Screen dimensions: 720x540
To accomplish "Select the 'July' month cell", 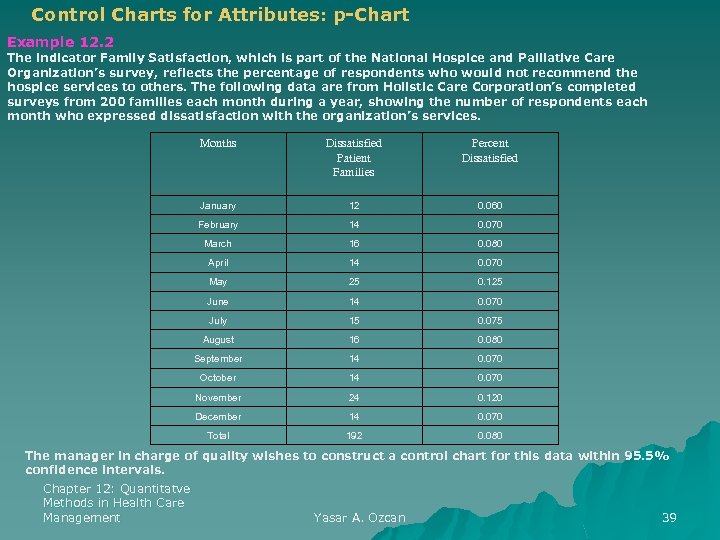I will click(x=218, y=321).
